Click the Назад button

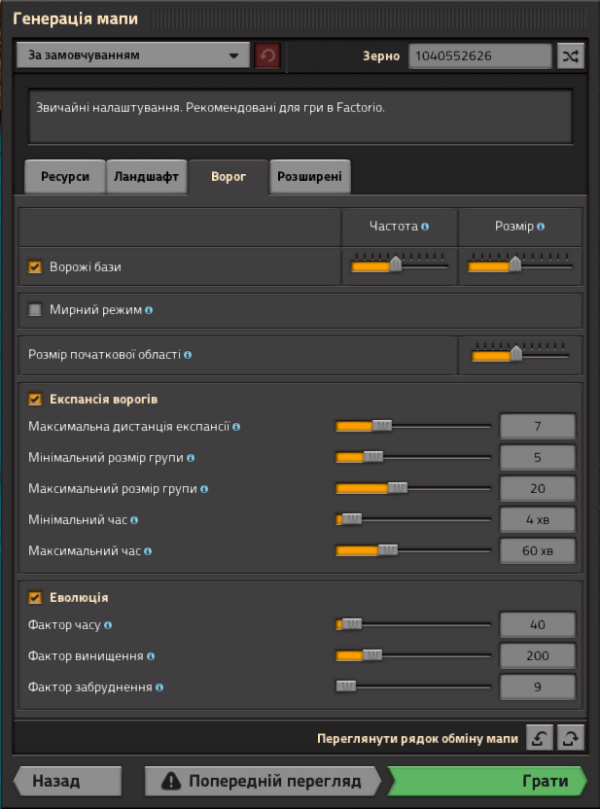click(x=68, y=781)
